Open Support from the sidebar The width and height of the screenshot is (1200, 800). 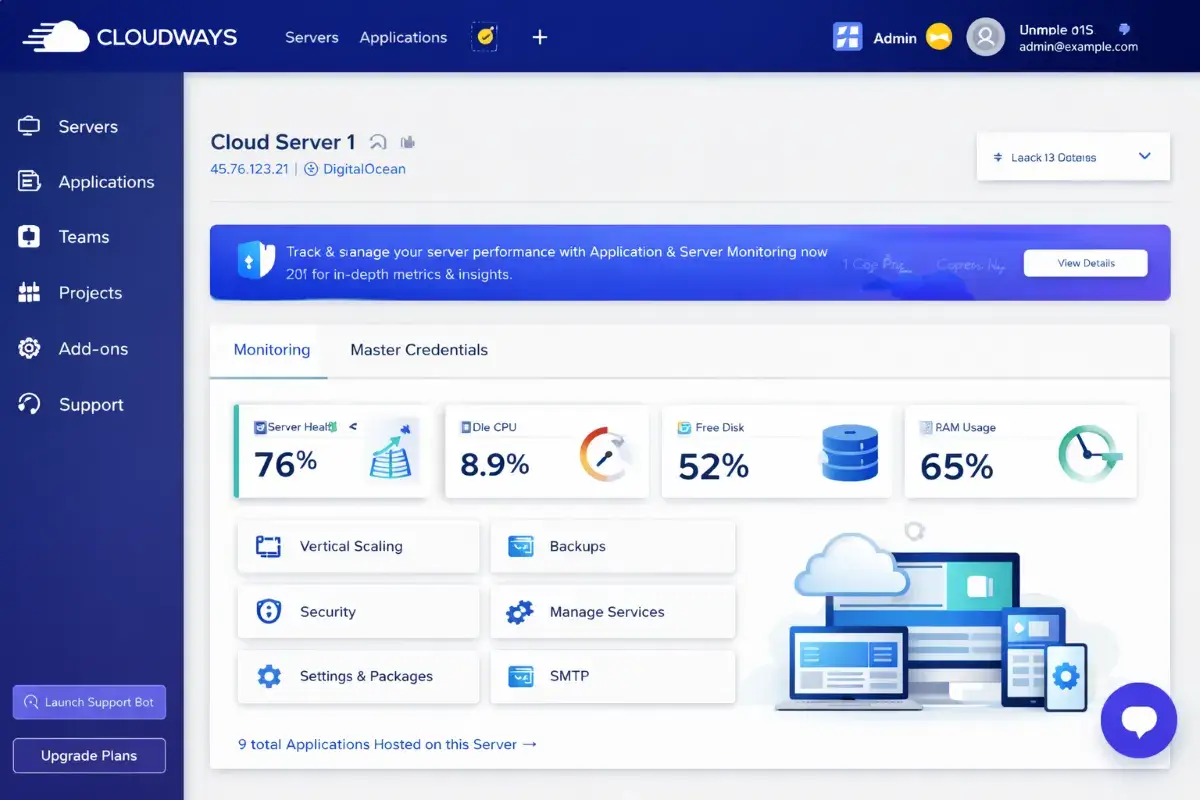tap(30, 404)
